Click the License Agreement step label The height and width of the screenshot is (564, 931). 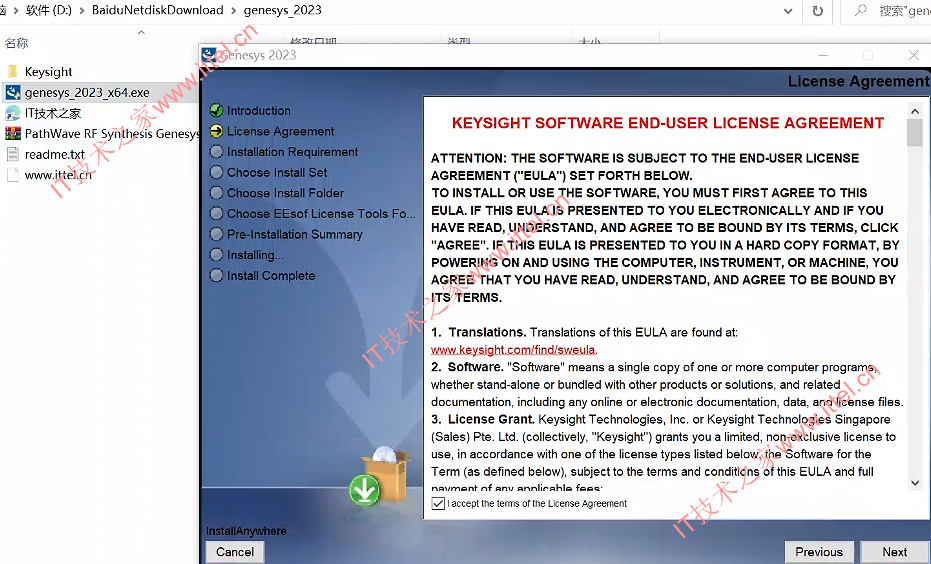click(280, 131)
